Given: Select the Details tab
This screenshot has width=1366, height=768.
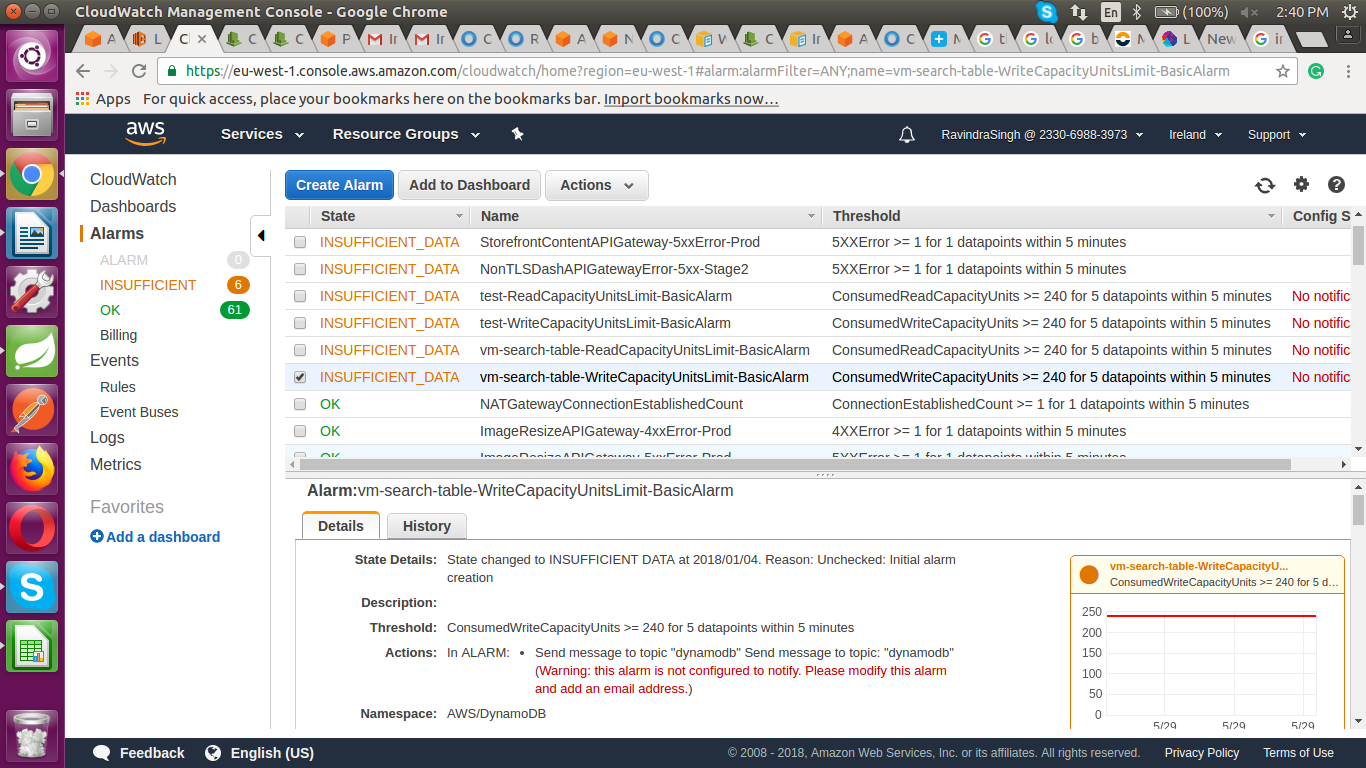Looking at the screenshot, I should (x=341, y=526).
